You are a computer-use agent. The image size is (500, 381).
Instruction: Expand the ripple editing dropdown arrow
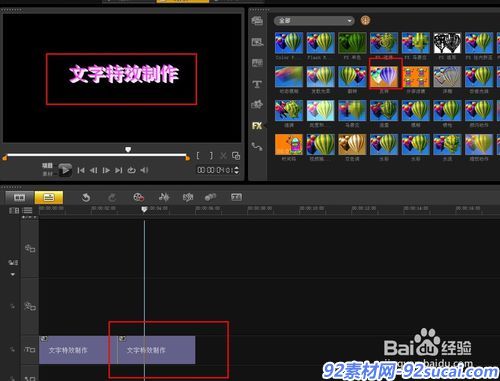coord(13,274)
